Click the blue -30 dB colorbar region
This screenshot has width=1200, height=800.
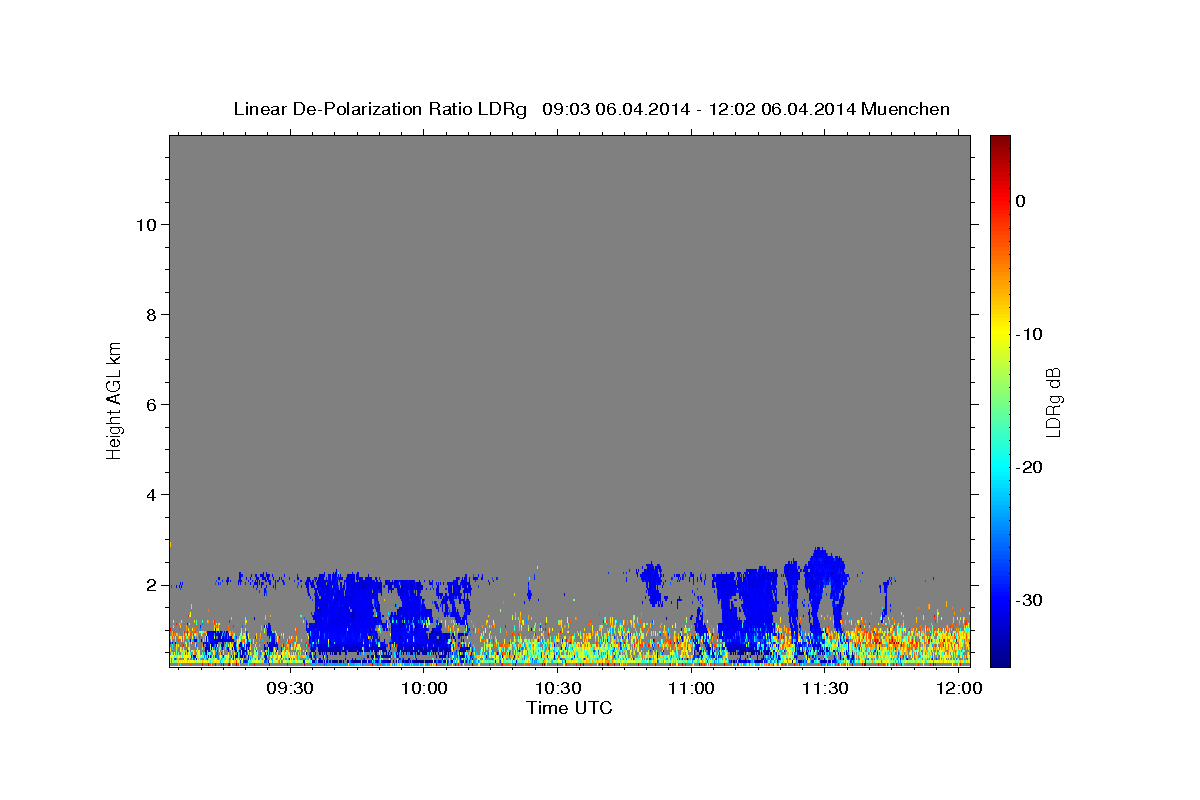click(x=1000, y=600)
